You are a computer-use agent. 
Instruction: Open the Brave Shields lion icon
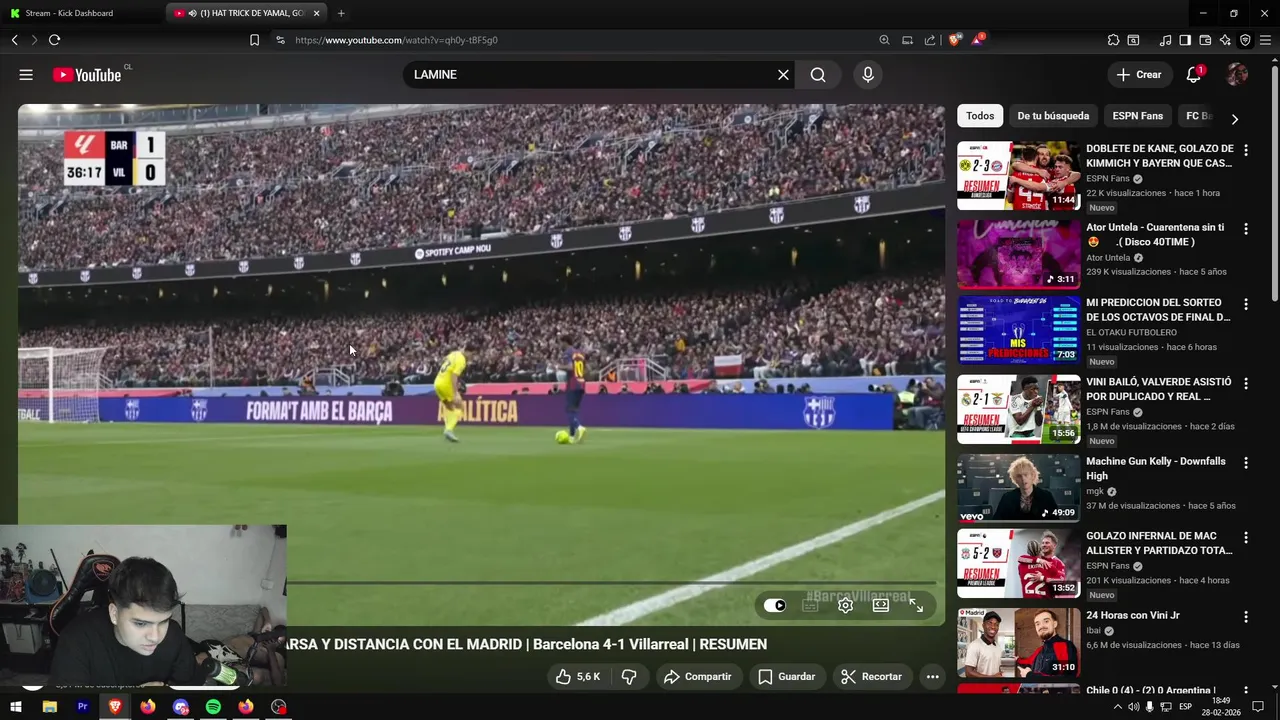tap(955, 40)
